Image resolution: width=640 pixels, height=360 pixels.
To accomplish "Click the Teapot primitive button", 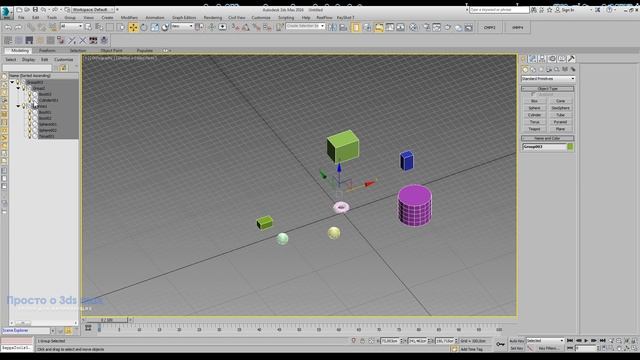I will 534,129.
